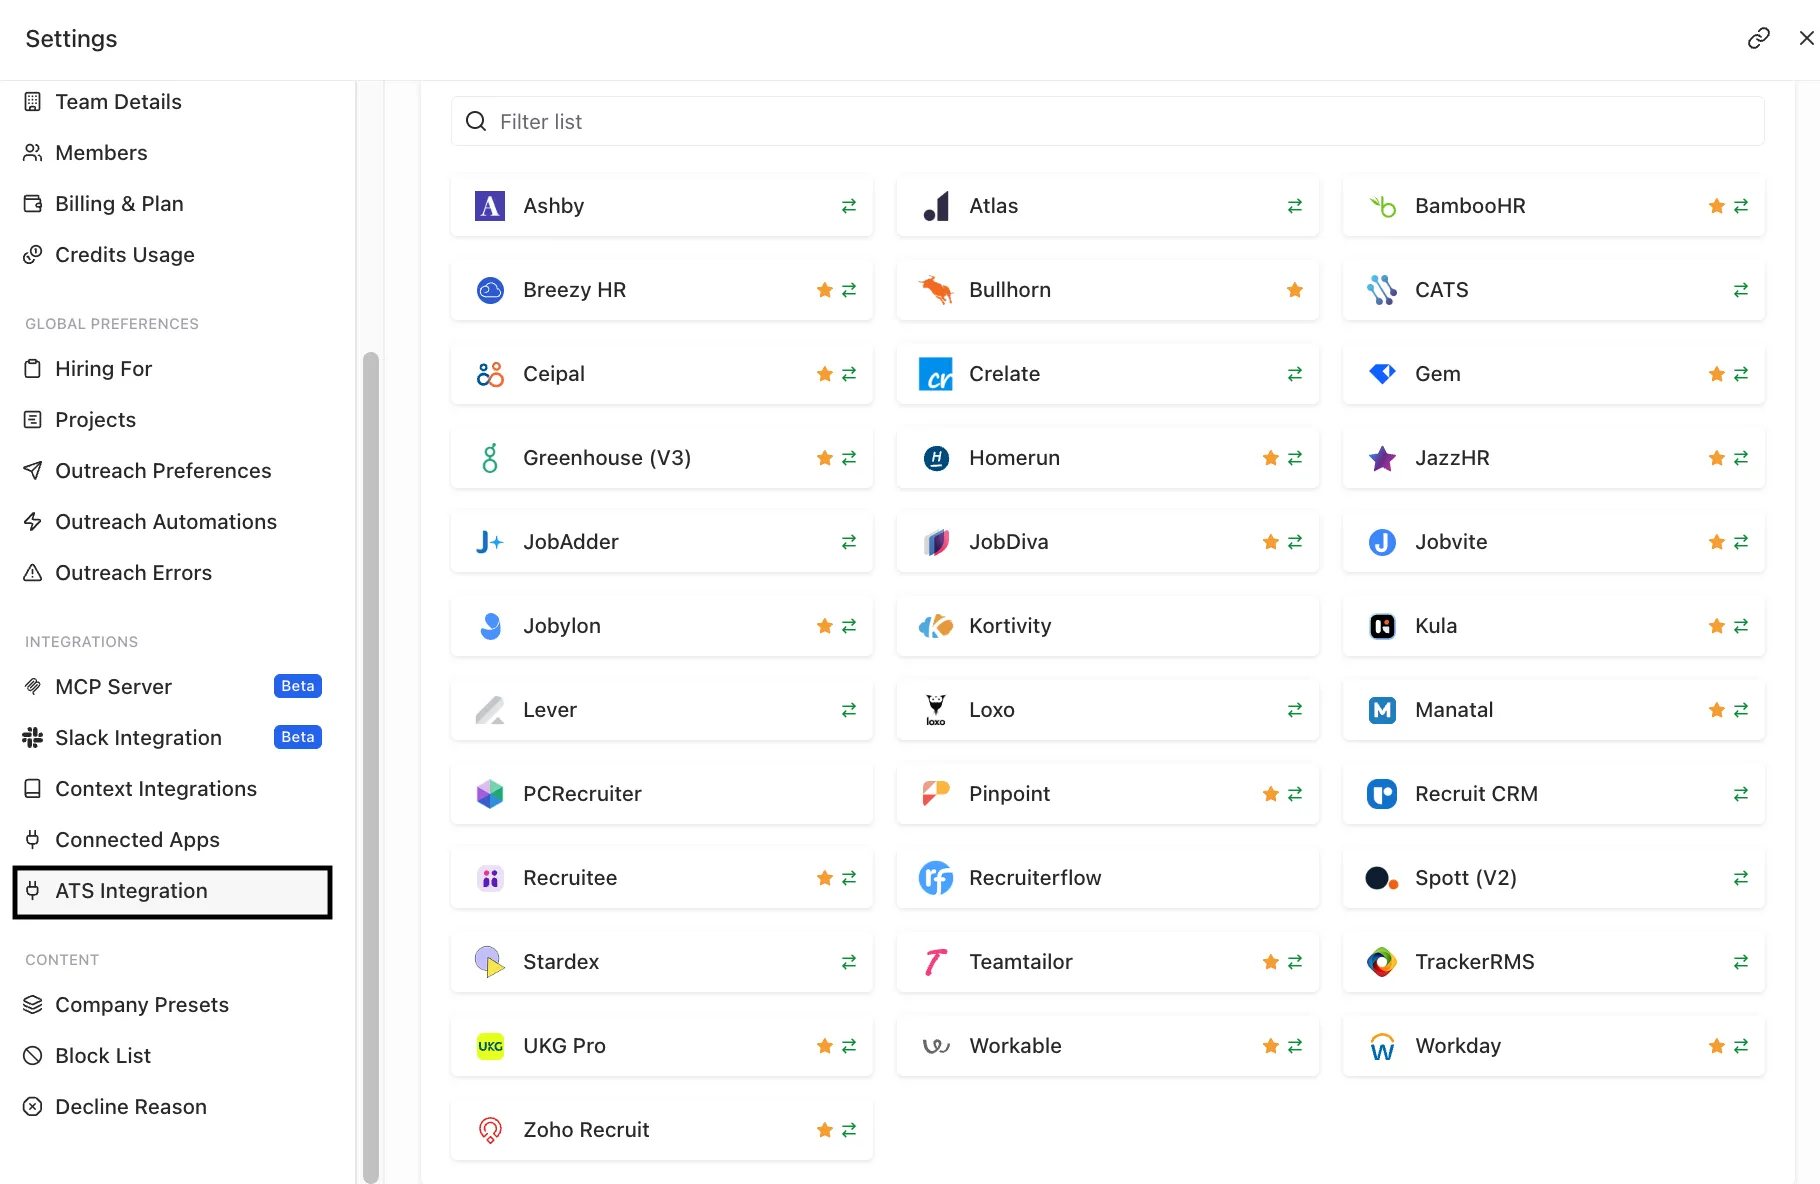
Task: Choose the Recruit CRM integration
Action: point(1554,794)
